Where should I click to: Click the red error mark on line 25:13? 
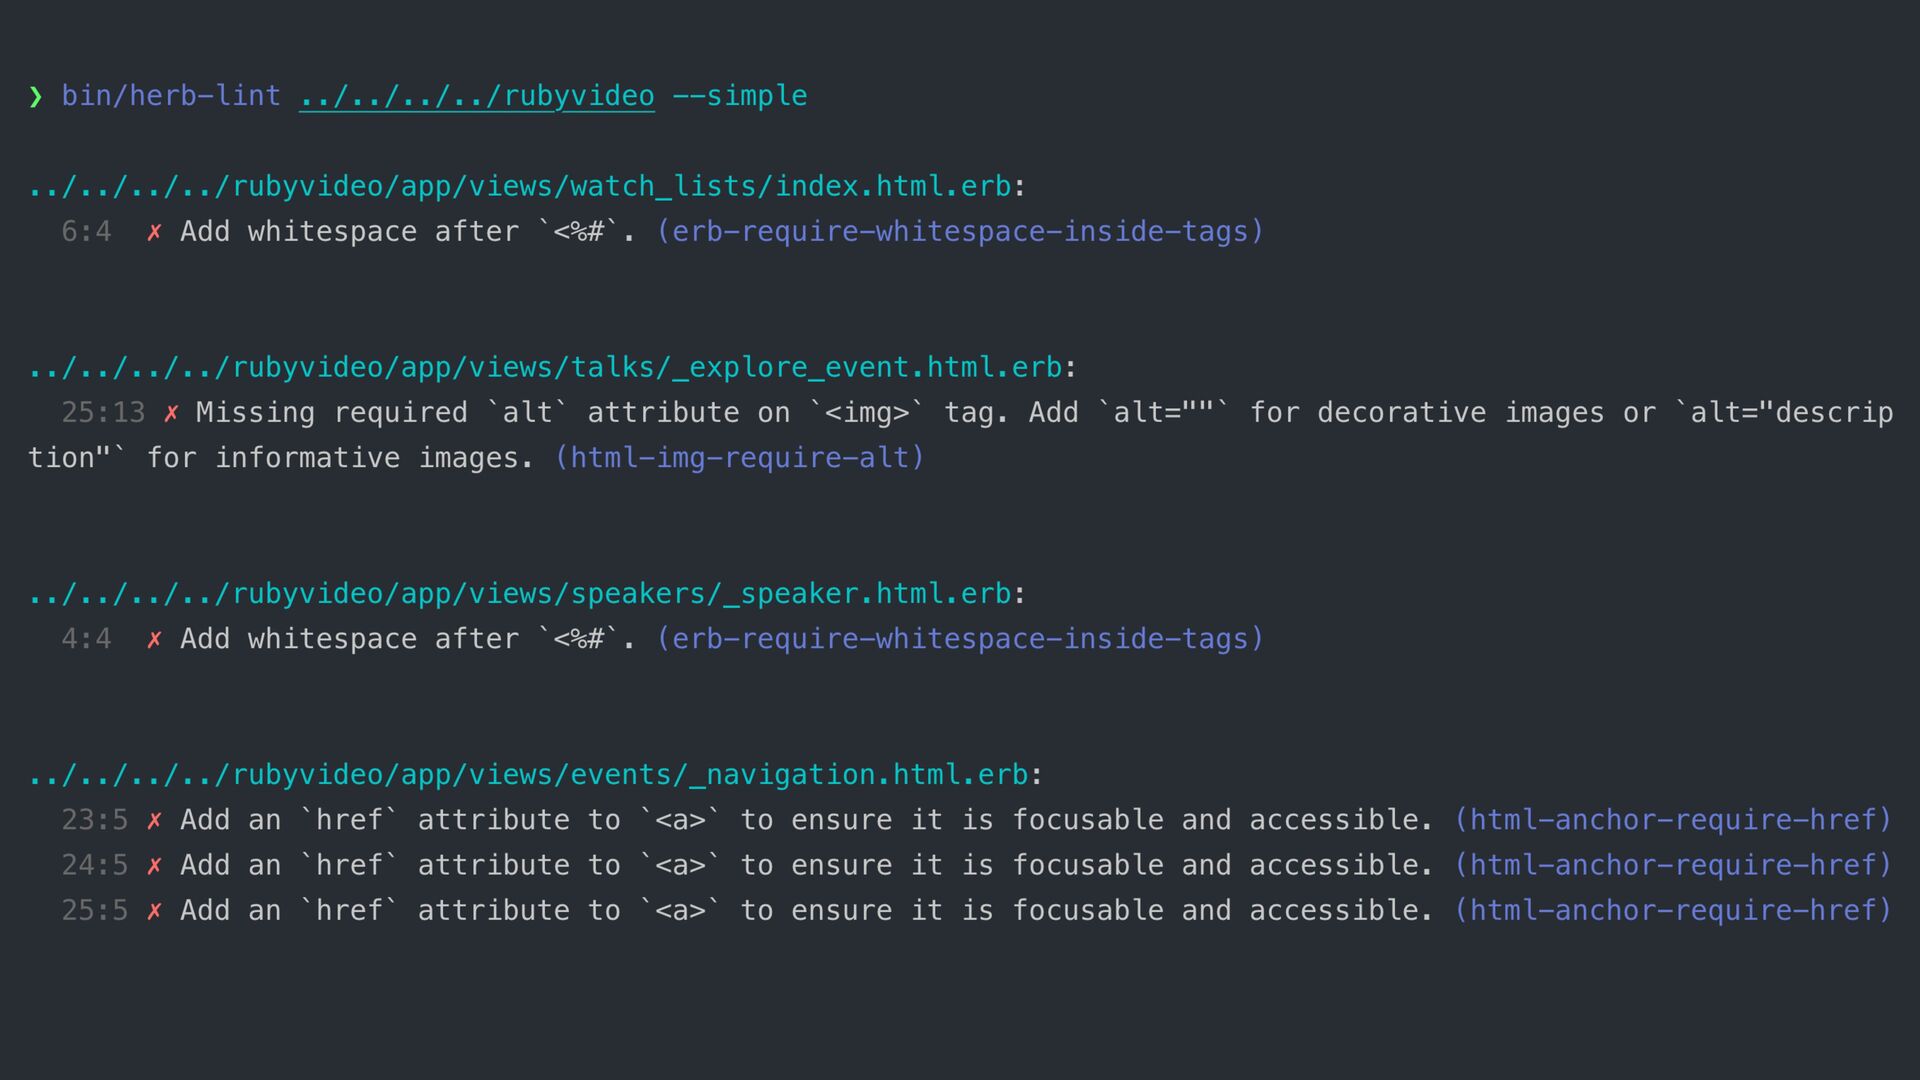tap(171, 414)
